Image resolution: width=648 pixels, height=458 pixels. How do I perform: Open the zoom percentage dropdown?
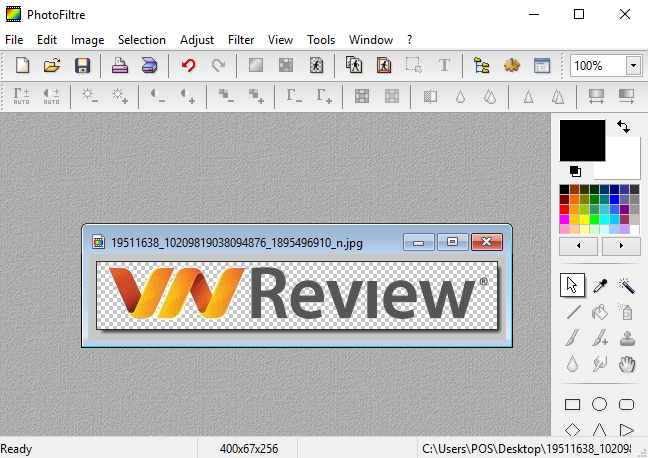pyautogui.click(x=633, y=66)
